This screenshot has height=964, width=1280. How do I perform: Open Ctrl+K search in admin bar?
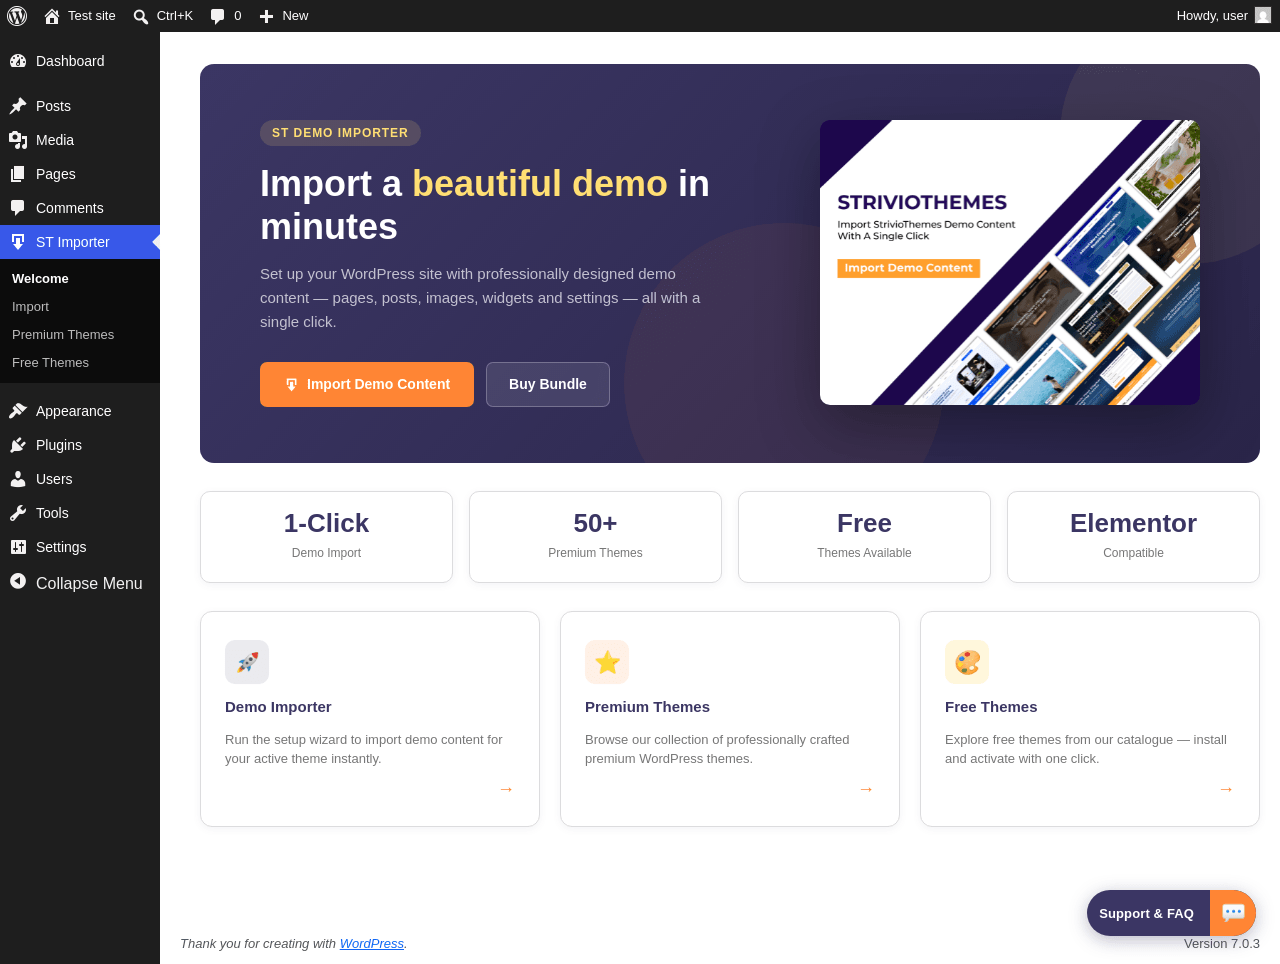coord(163,16)
